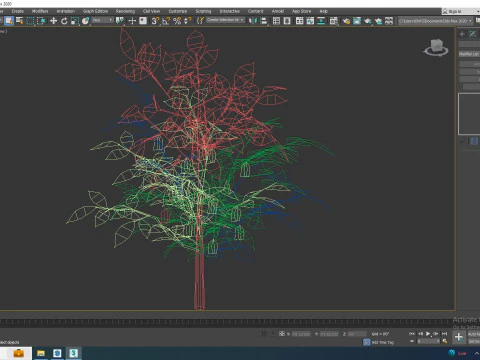480x360 pixels.
Task: Click the Mirror tool icon
Action: pos(253,21)
